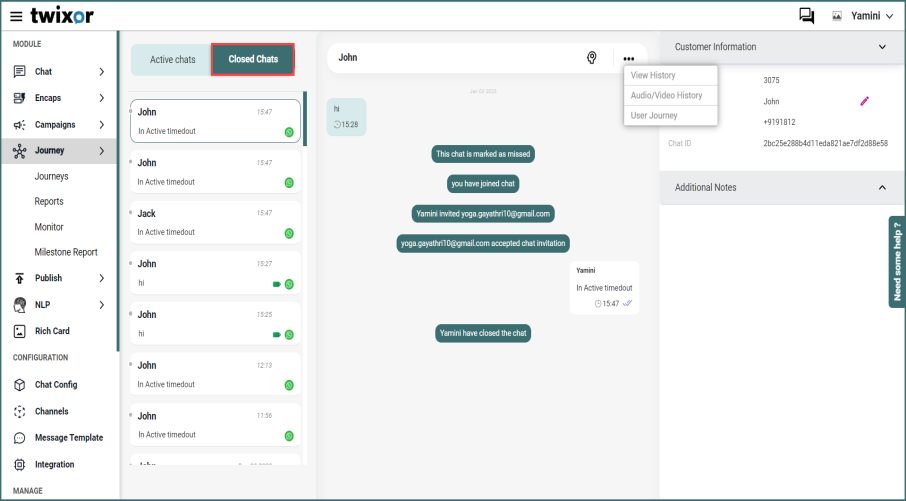Click the pink edit pencil icon
The image size is (906, 501).
[x=865, y=101]
